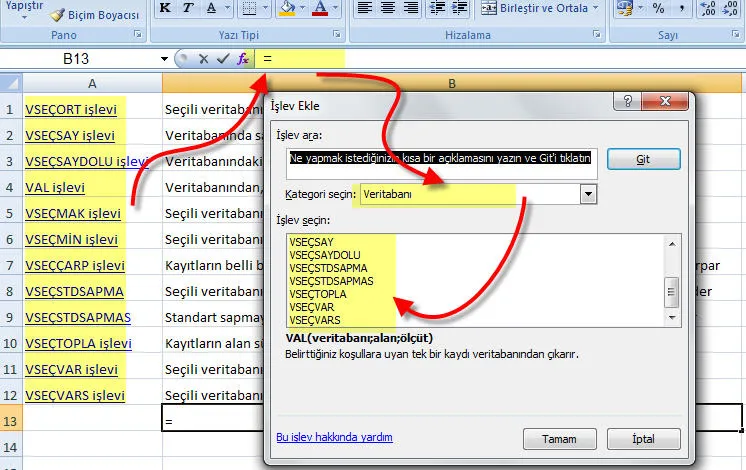Click the percent style icon
The image size is (746, 470).
[x=659, y=9]
